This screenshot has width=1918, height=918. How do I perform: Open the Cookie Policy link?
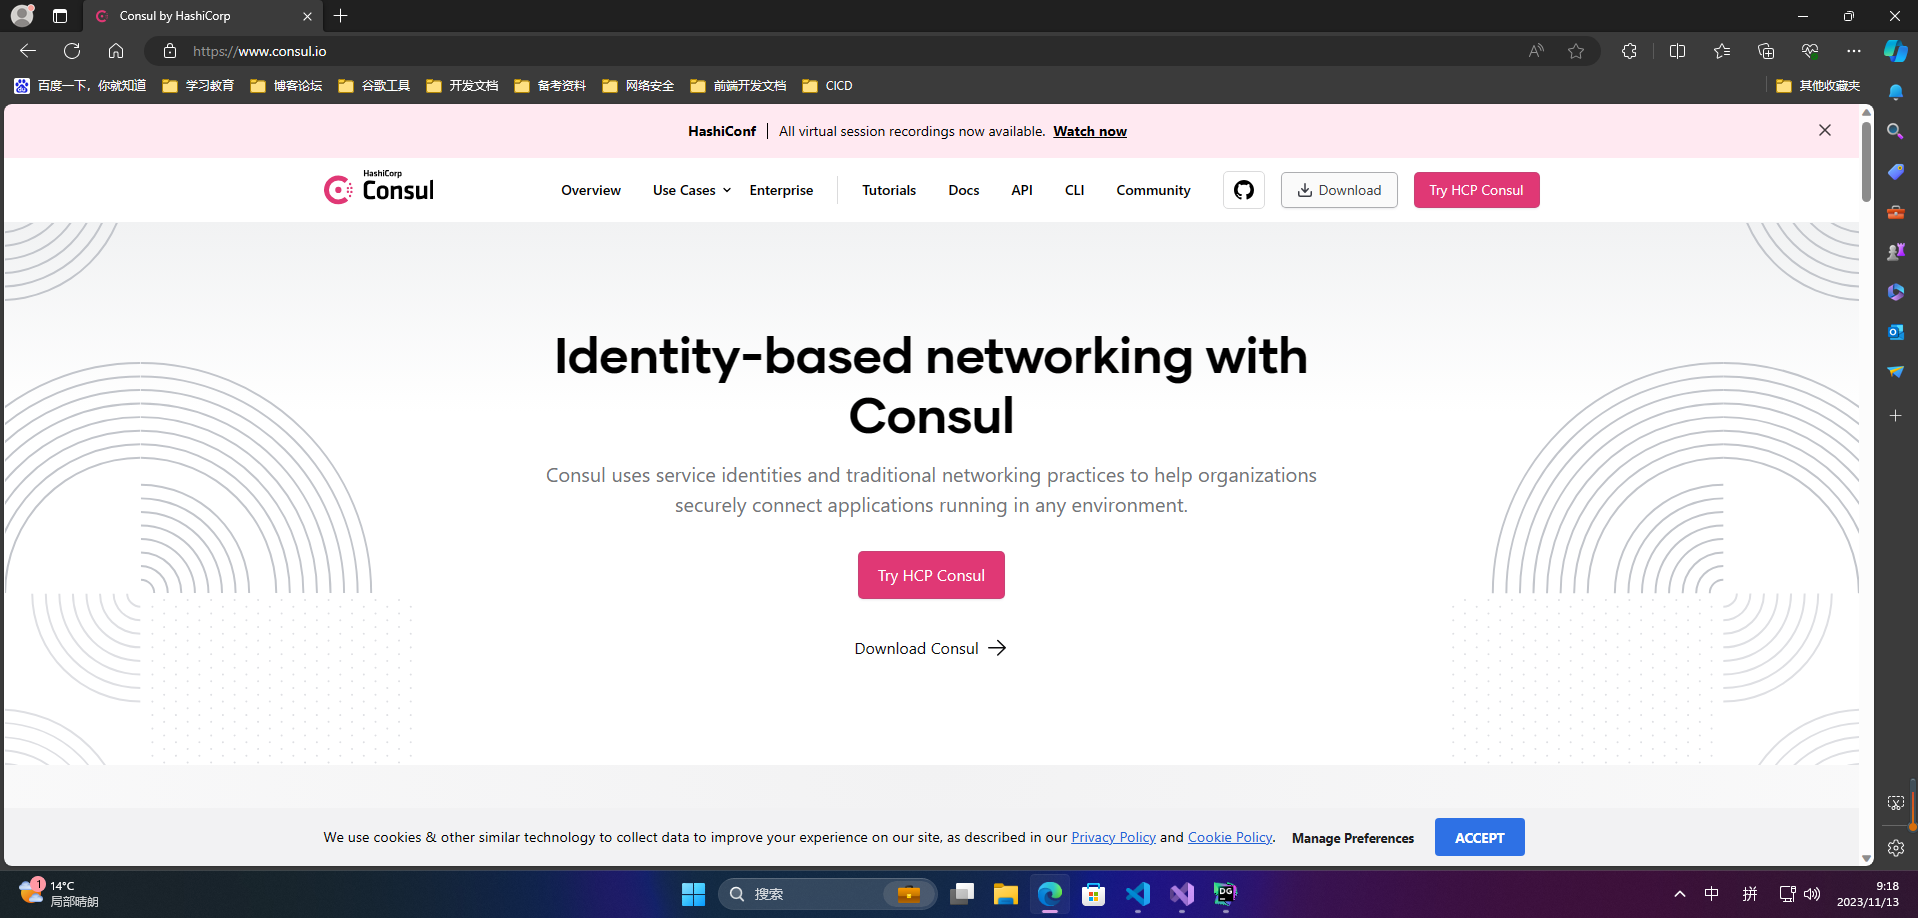pyautogui.click(x=1230, y=837)
